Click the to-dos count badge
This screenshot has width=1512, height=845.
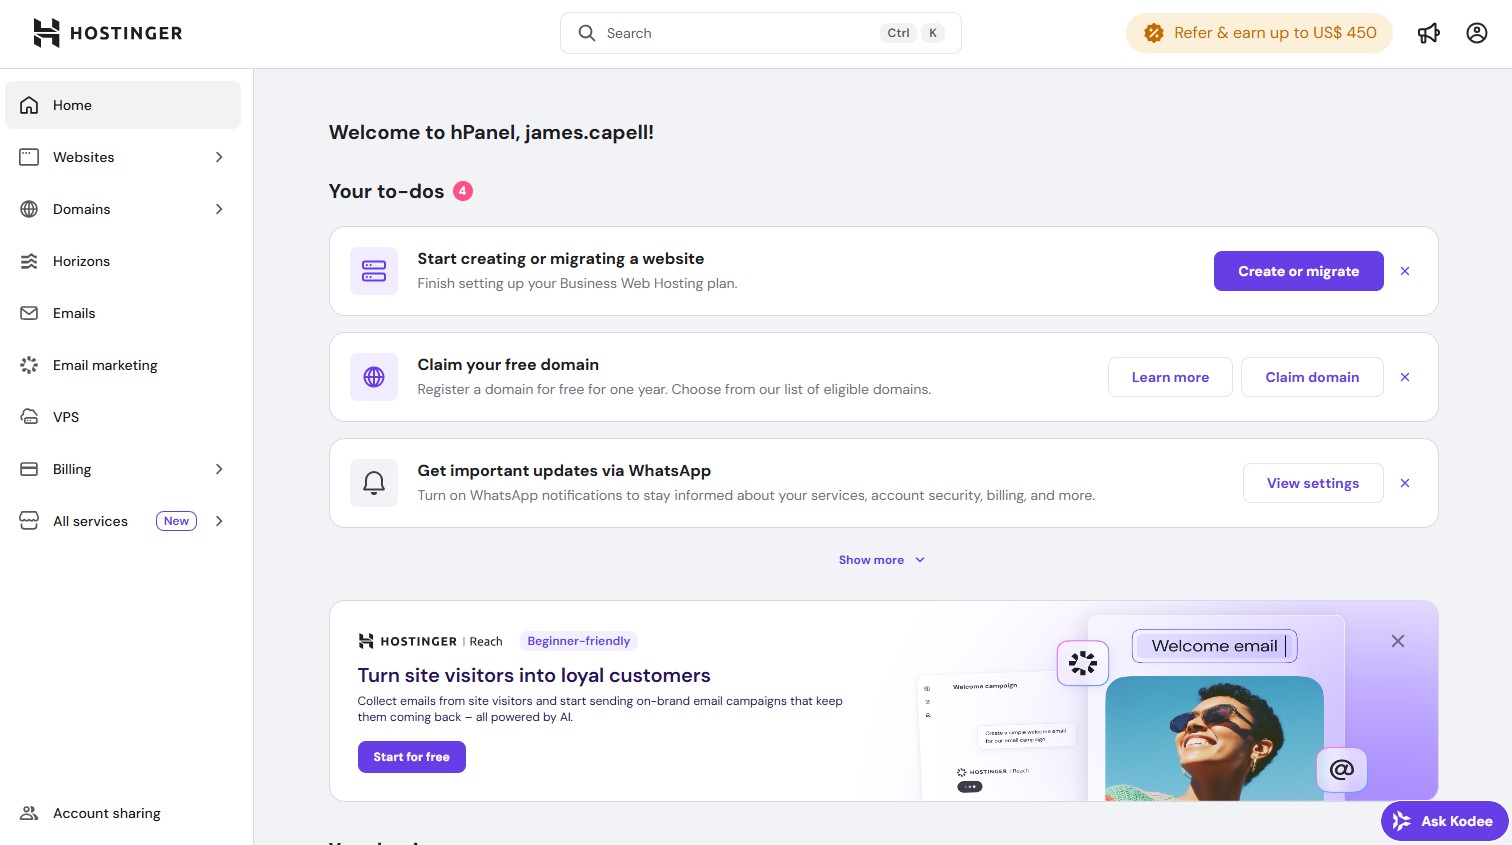[463, 191]
